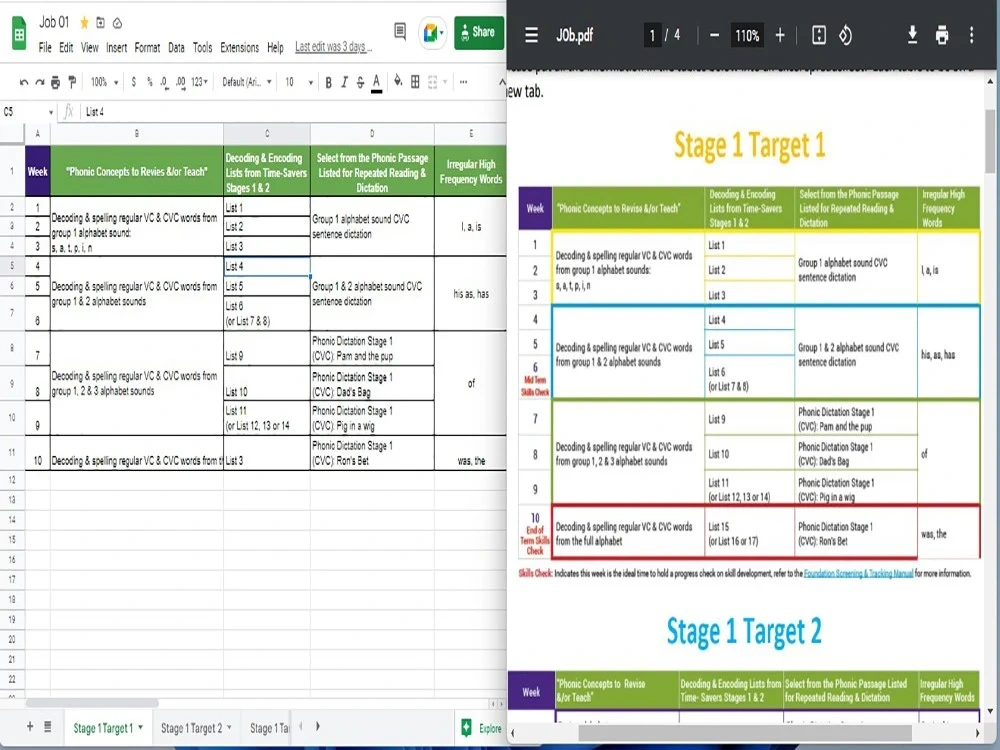The width and height of the screenshot is (1000, 750).
Task: Click the formula bar showing List 4
Action: [293, 112]
